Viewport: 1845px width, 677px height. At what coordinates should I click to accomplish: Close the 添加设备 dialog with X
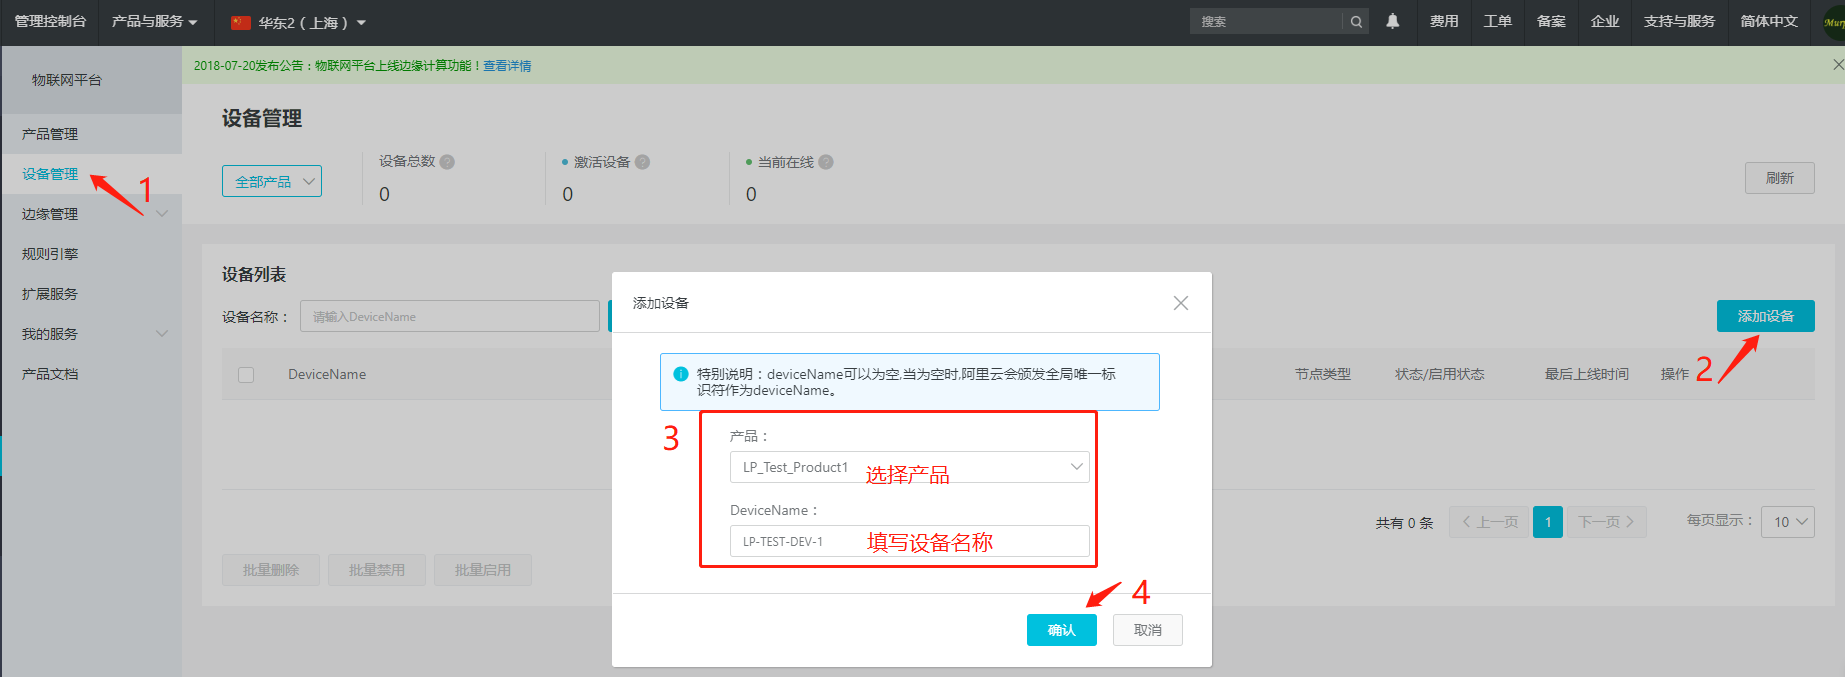1180,303
